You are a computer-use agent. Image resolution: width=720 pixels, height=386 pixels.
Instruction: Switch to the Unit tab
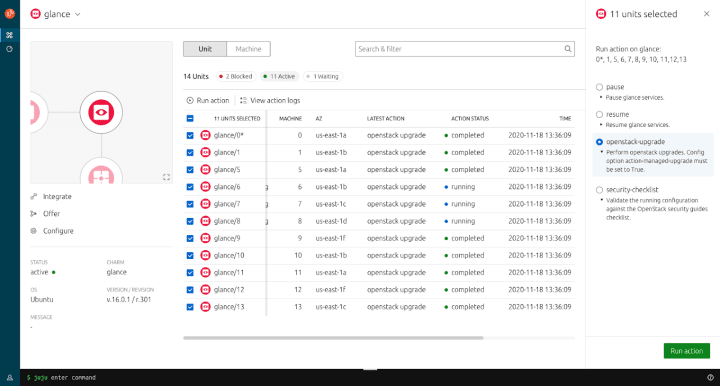click(205, 49)
